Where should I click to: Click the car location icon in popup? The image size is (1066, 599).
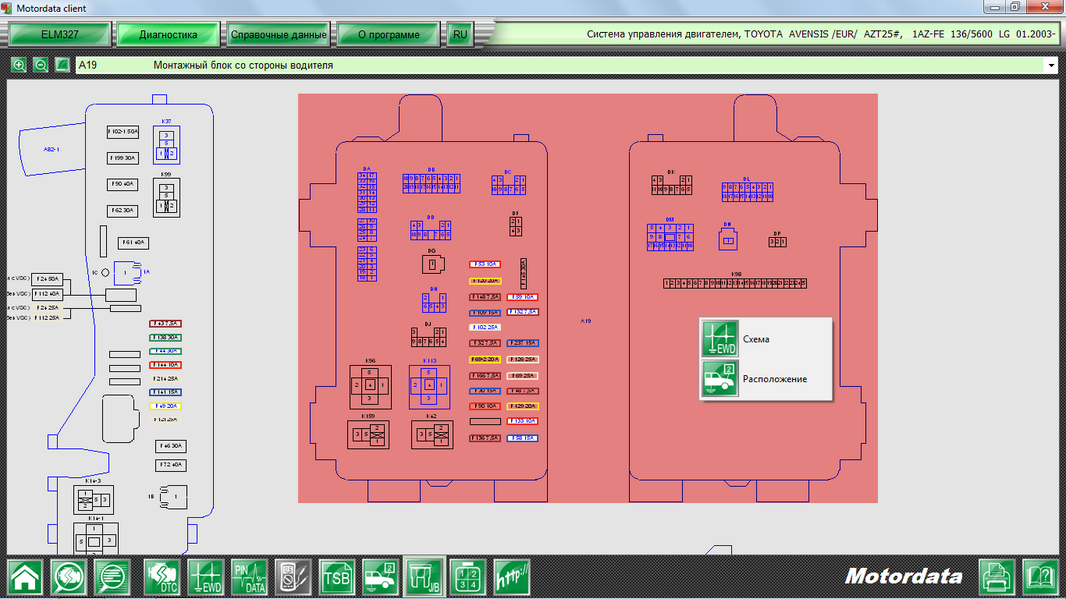click(719, 379)
